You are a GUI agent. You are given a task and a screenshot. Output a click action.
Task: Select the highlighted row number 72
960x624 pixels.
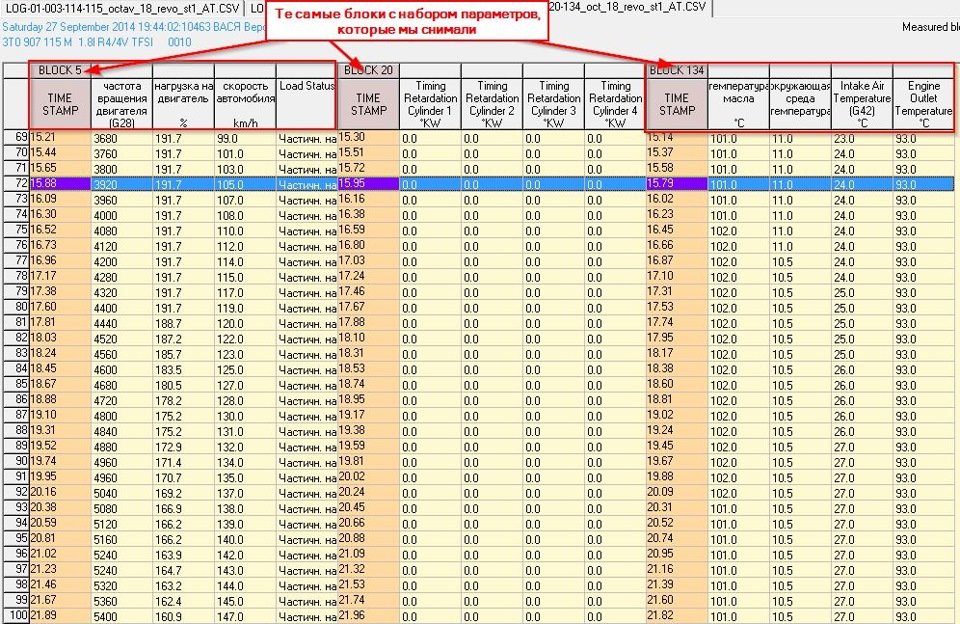point(16,184)
